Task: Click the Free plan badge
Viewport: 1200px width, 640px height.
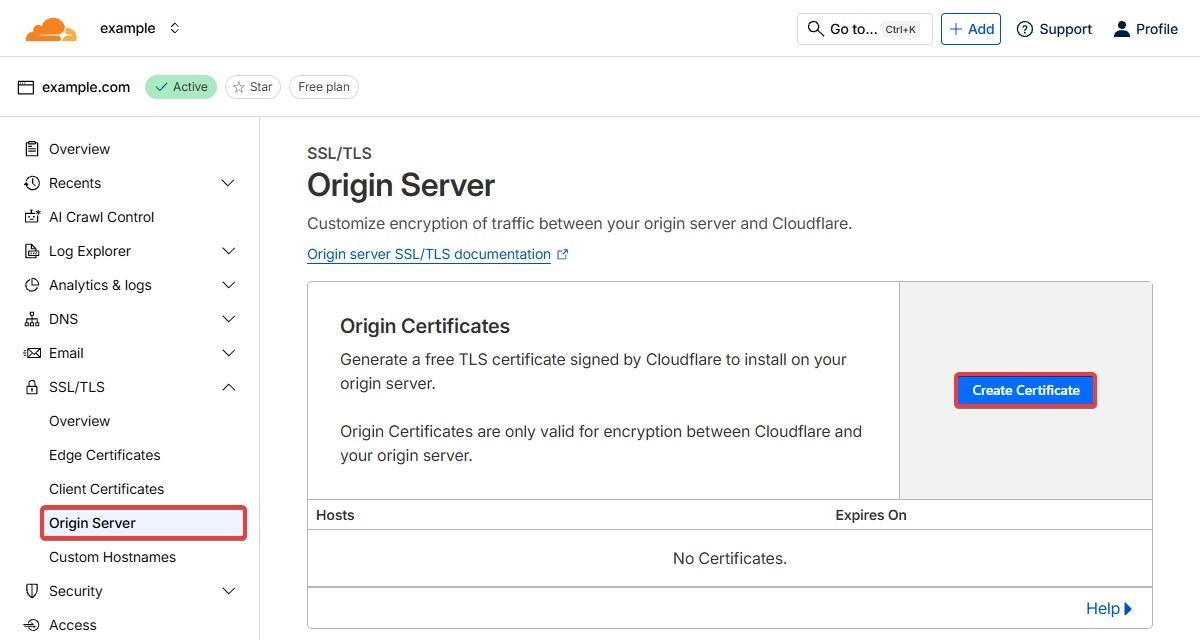Action: (324, 87)
